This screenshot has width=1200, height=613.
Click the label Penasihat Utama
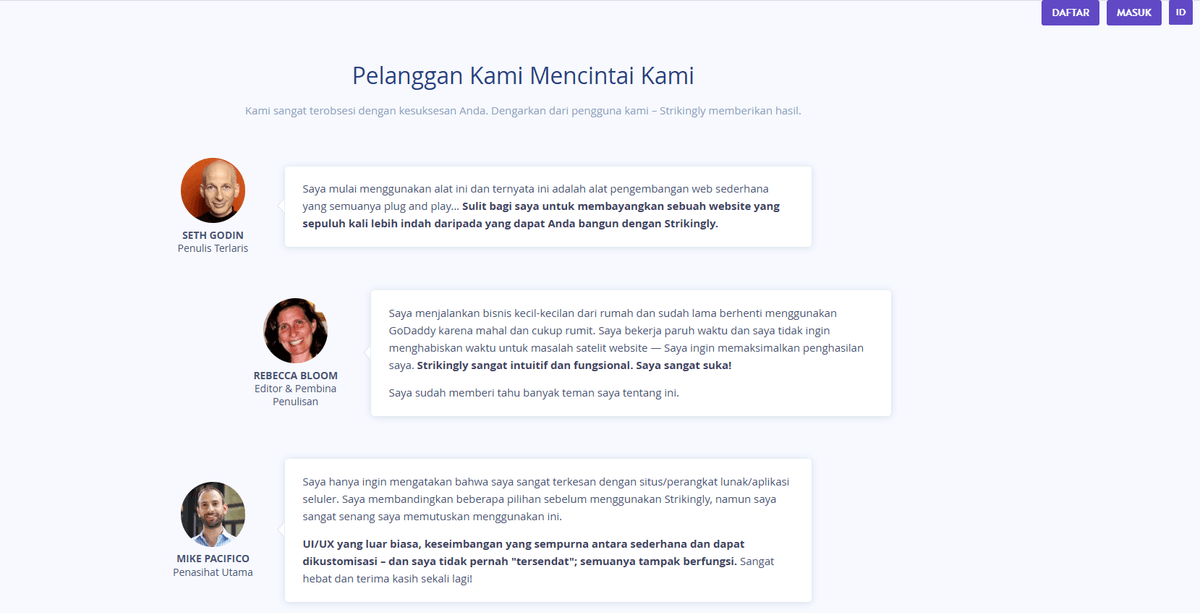click(213, 572)
